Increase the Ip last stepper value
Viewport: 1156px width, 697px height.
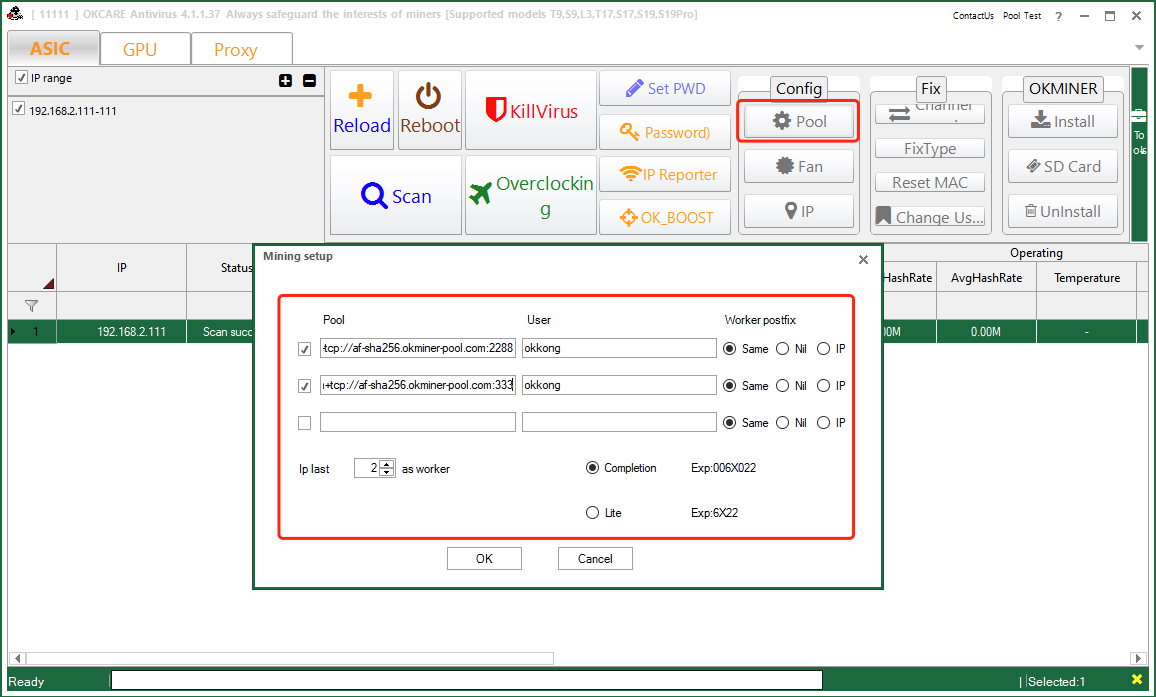[387, 464]
